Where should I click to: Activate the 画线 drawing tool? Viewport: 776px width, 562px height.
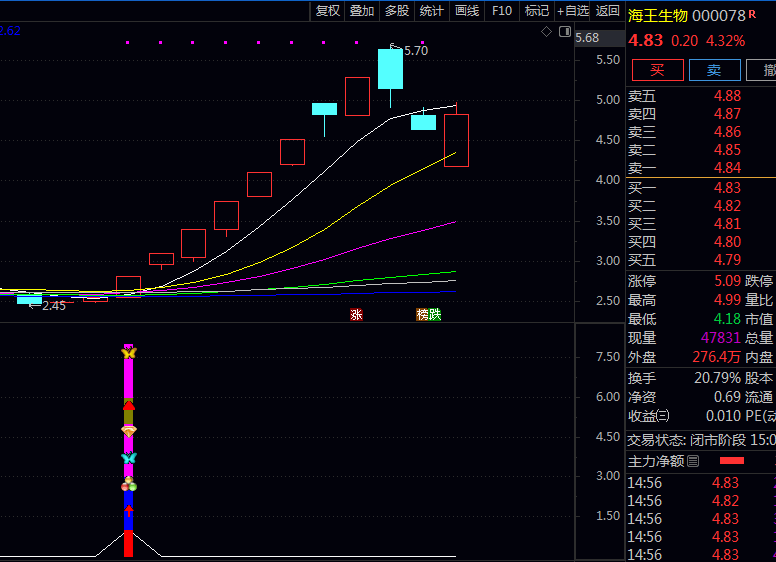point(467,11)
